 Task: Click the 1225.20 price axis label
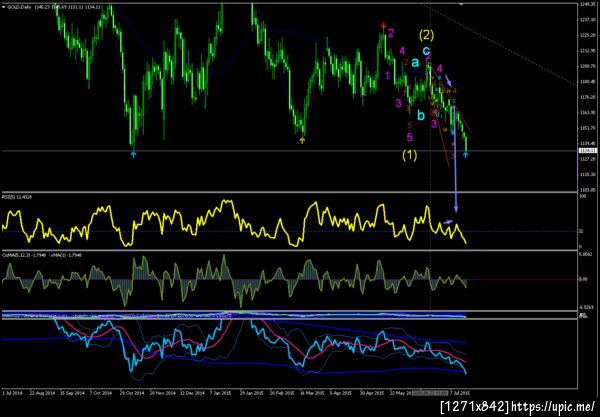[586, 35]
